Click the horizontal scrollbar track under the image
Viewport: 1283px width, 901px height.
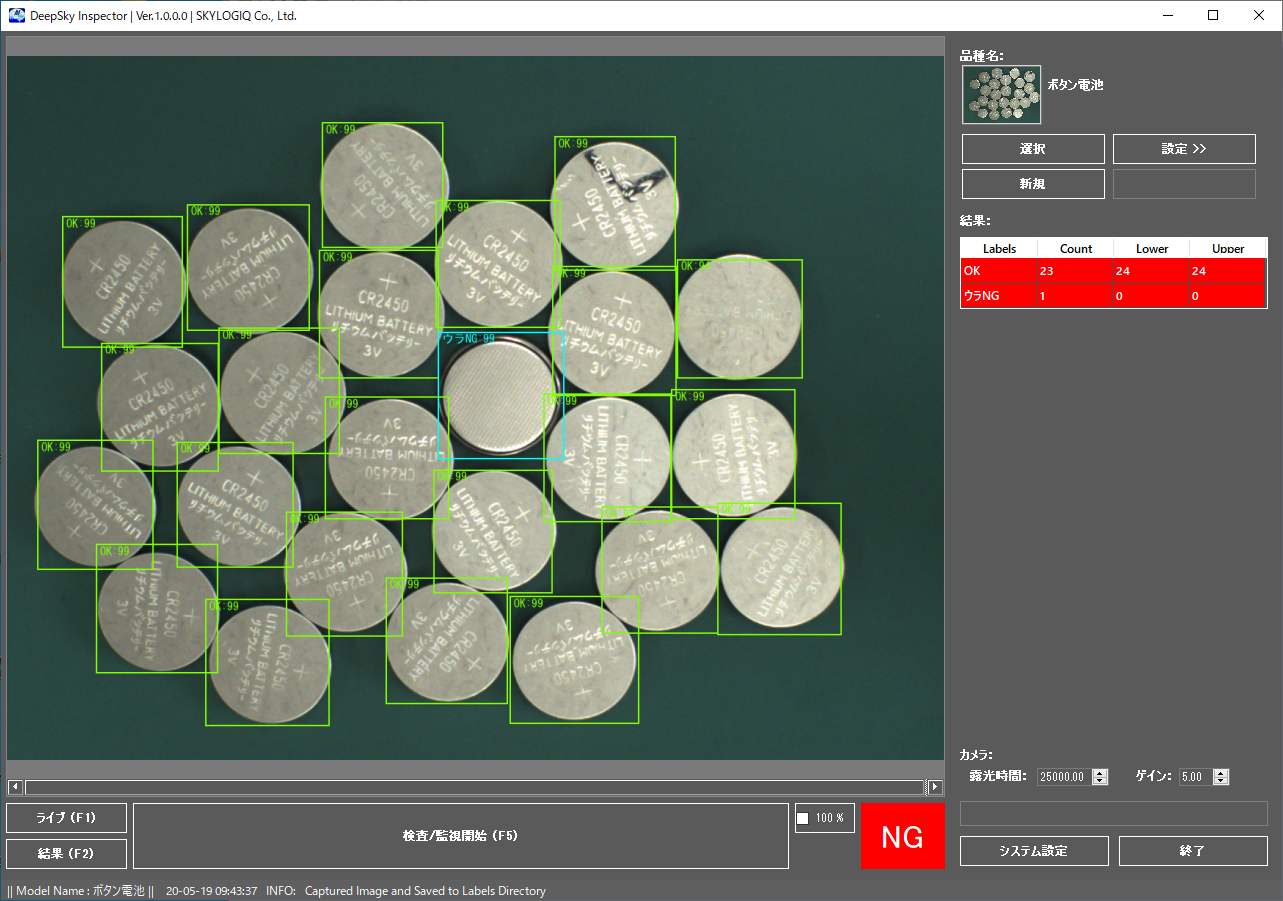(x=475, y=787)
